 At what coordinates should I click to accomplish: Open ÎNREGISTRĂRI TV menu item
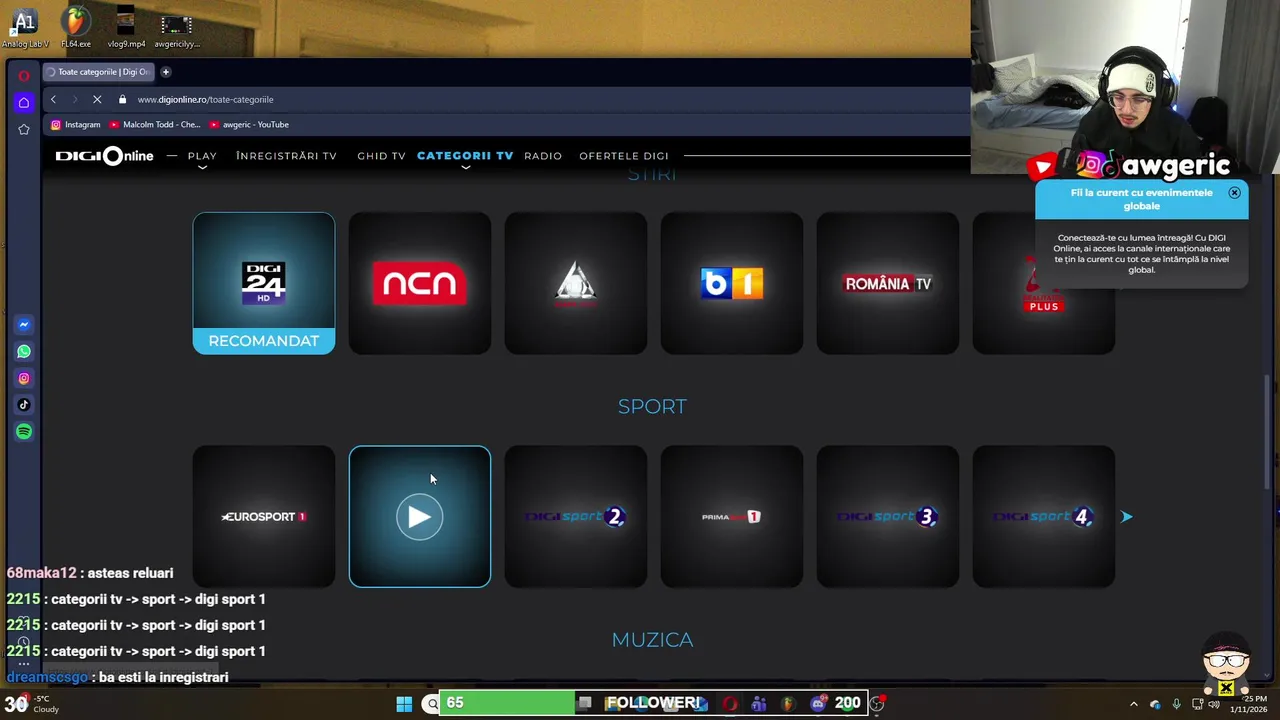pos(286,156)
